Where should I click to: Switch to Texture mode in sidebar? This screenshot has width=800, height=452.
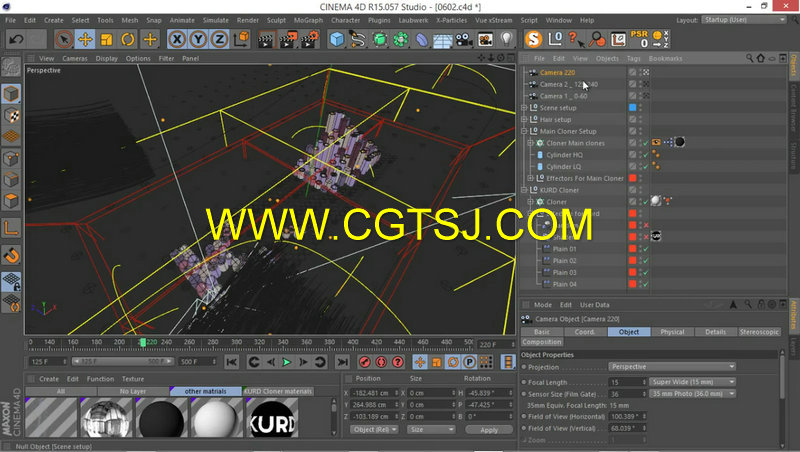point(11,115)
